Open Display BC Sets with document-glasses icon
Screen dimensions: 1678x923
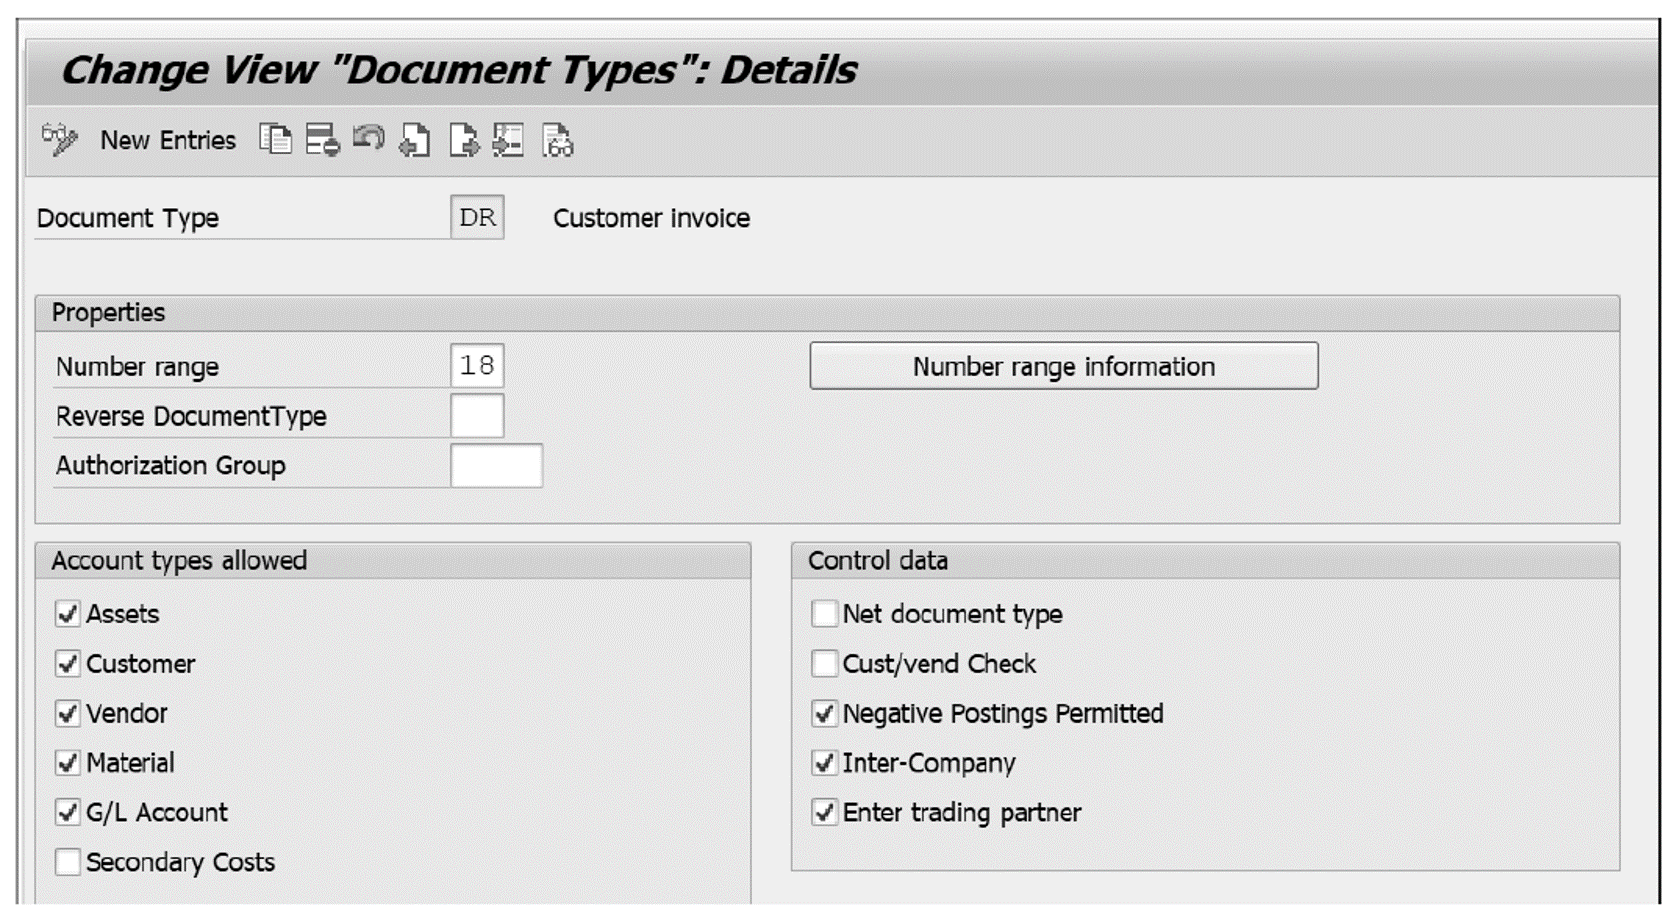point(557,141)
